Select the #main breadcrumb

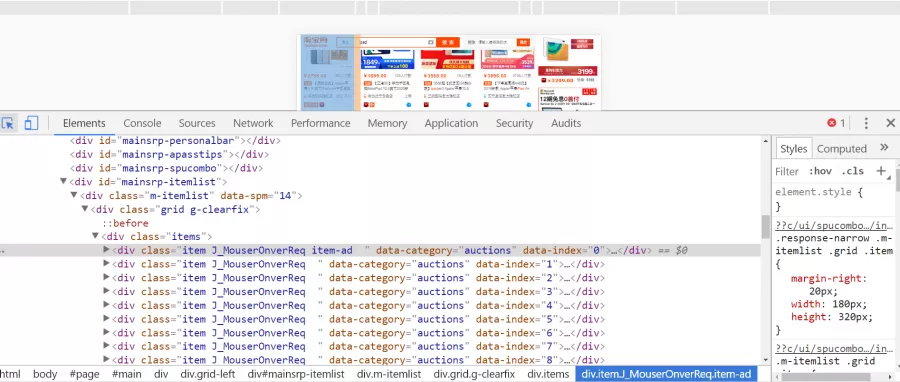[x=126, y=374]
